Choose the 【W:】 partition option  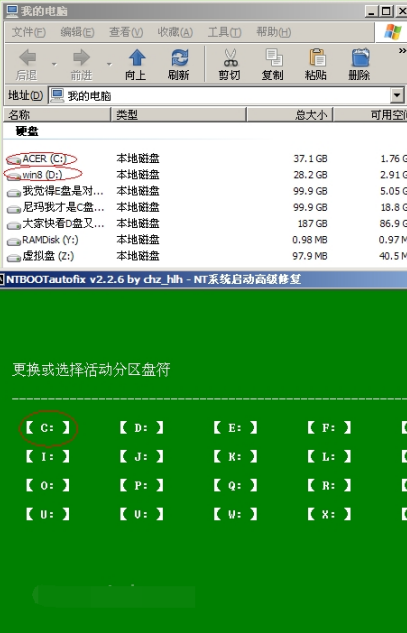(235, 514)
